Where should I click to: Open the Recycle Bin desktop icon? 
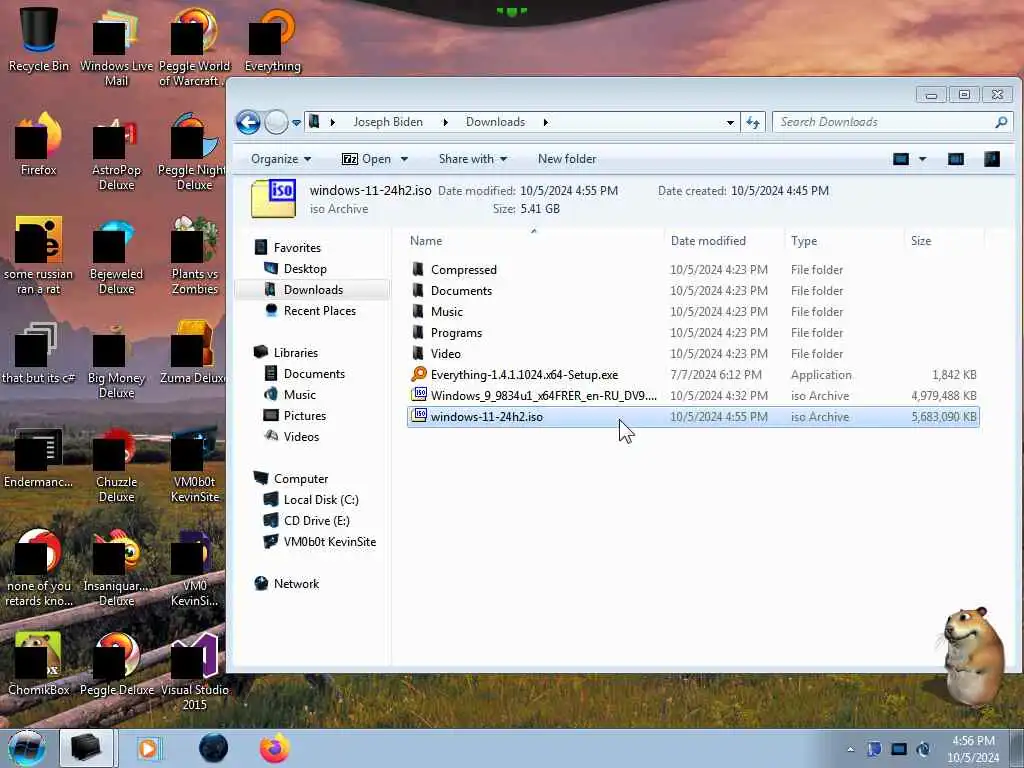tap(39, 39)
